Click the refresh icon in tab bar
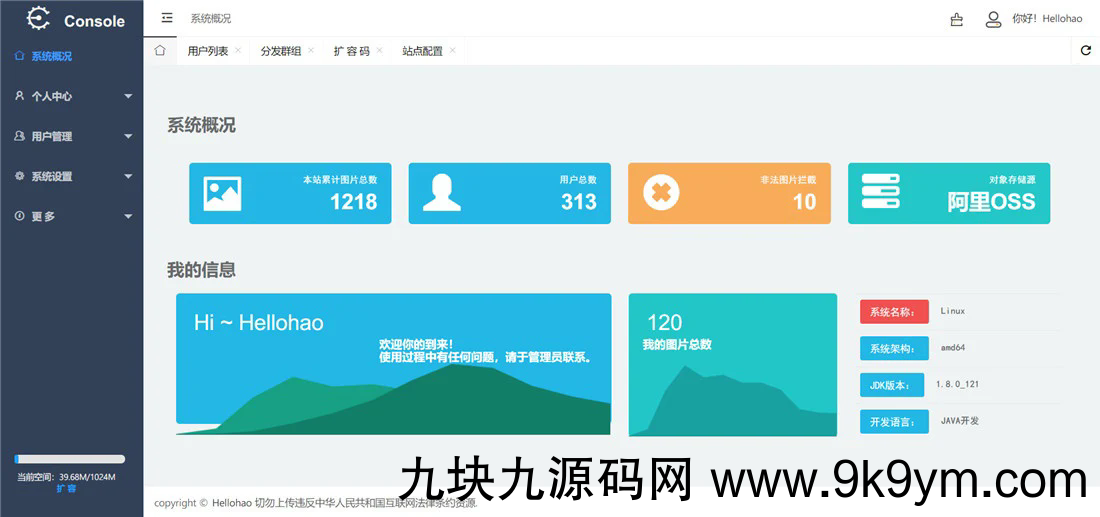Screen dimensions: 1100x517 click(x=1085, y=51)
